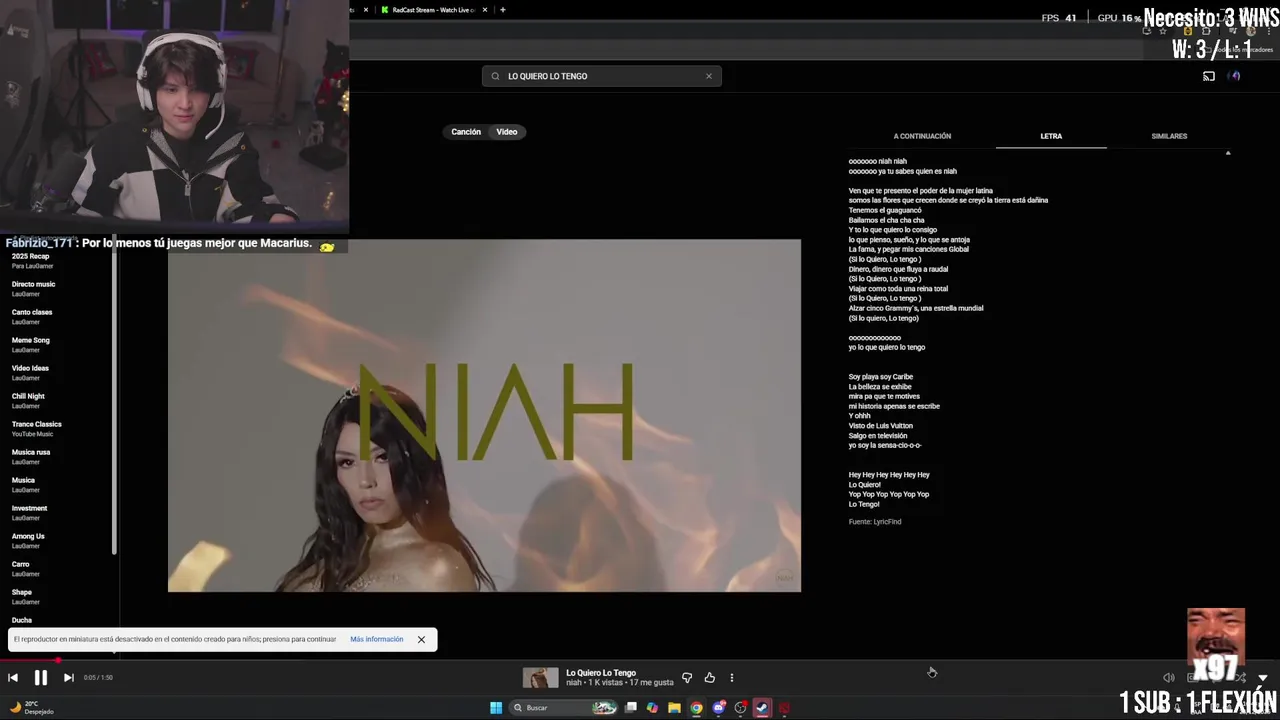
Task: Click the lyric 'Soy playa soy Caribe'
Action: point(881,377)
